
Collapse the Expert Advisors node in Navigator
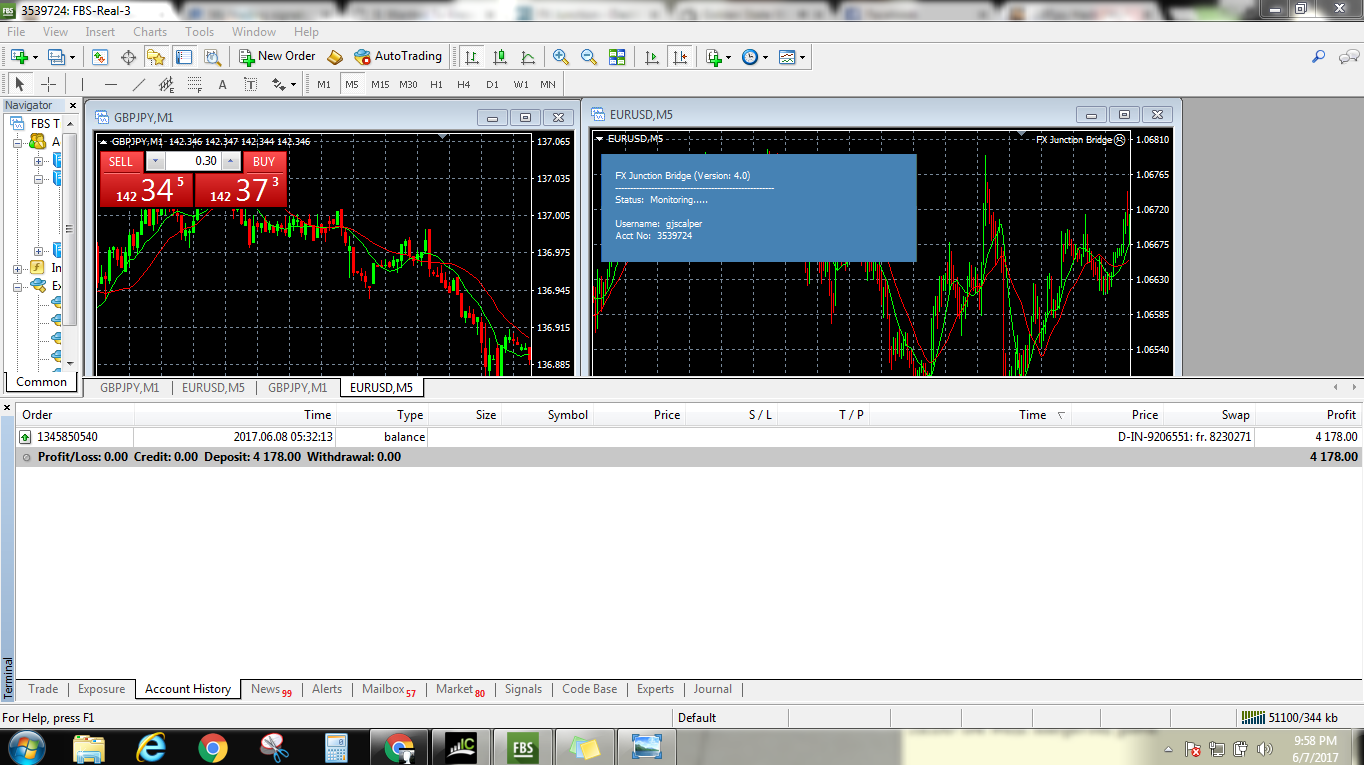18,286
